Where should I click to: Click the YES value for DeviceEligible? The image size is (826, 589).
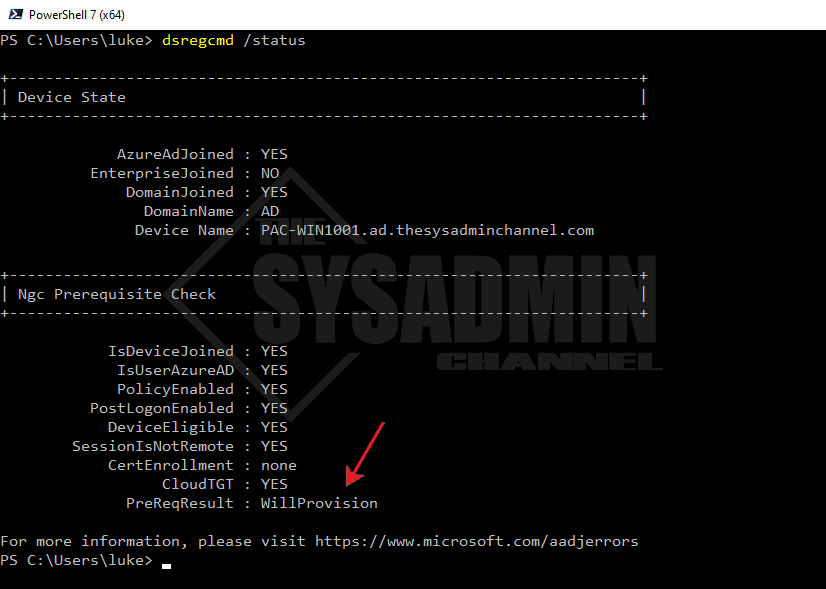pos(274,427)
